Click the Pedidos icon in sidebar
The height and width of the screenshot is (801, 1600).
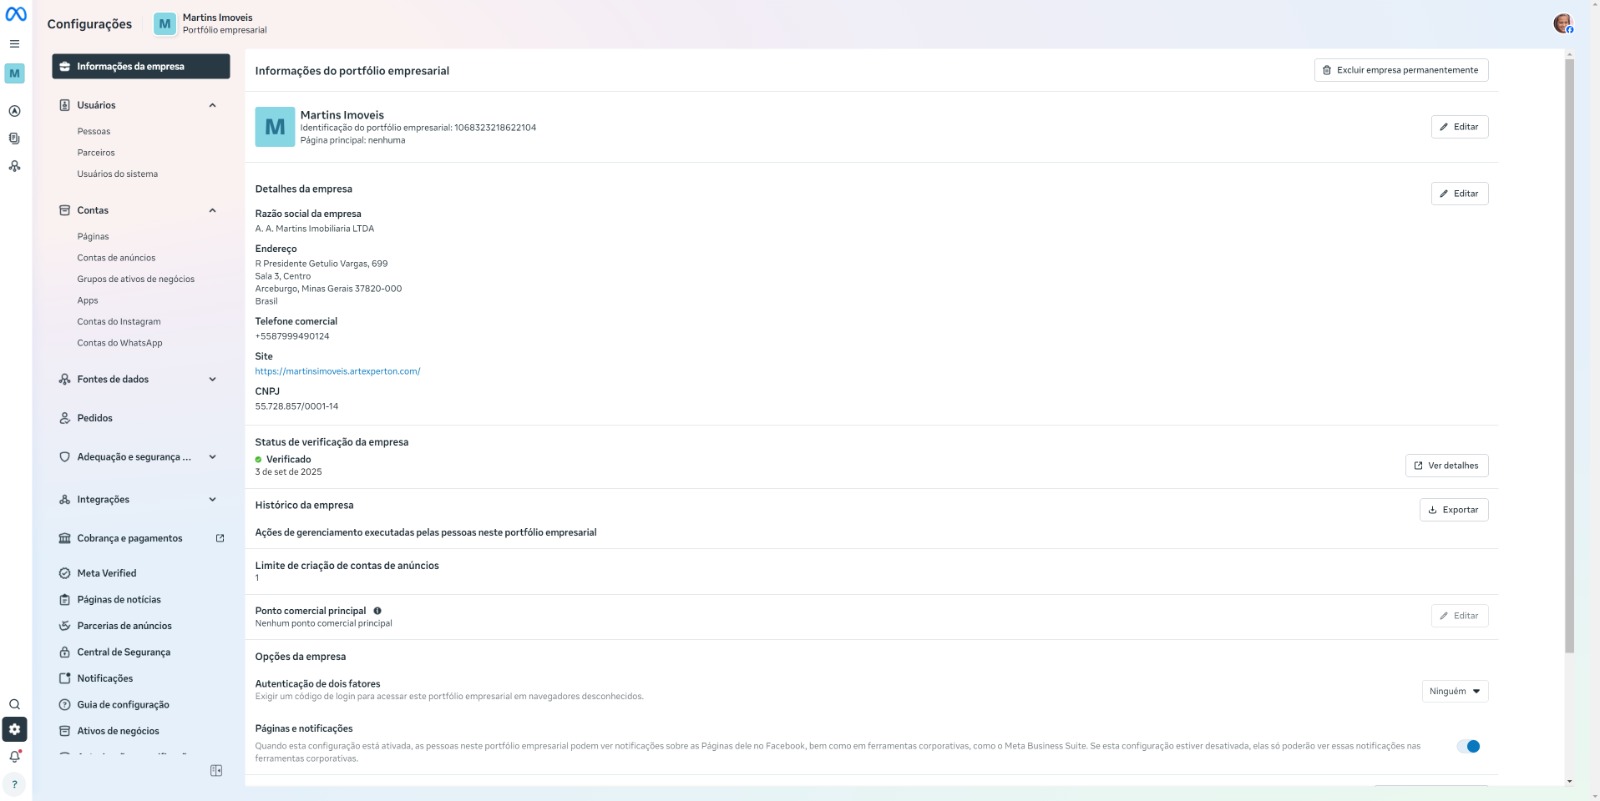pyautogui.click(x=65, y=418)
